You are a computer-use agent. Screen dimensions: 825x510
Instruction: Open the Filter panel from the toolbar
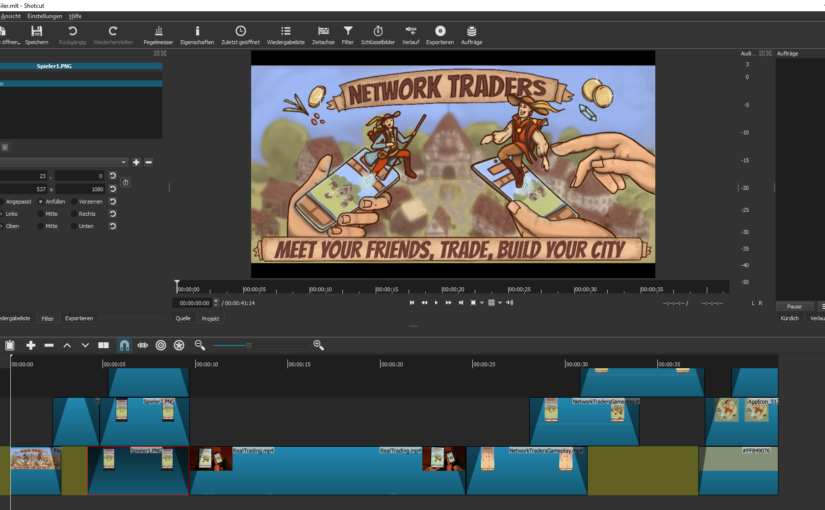(348, 35)
